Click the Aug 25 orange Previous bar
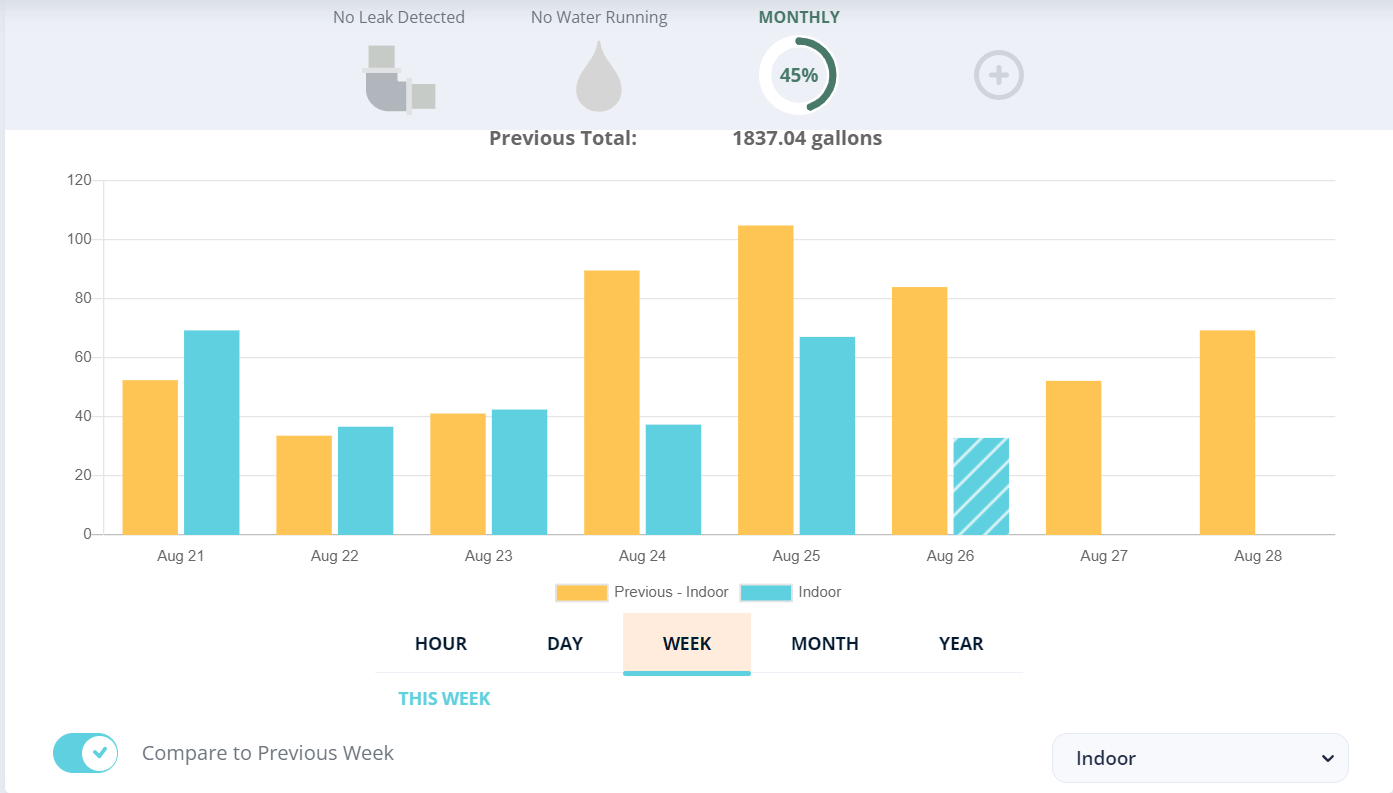The image size is (1393, 793). point(766,380)
